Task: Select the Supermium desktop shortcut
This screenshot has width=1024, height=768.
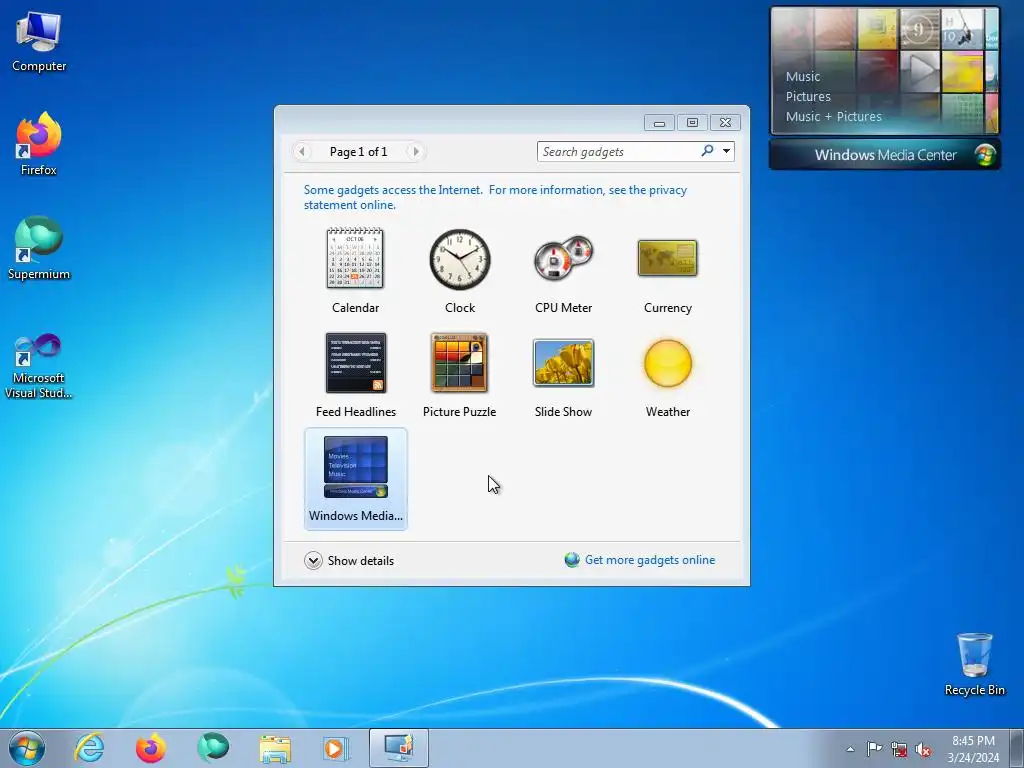Action: [39, 248]
